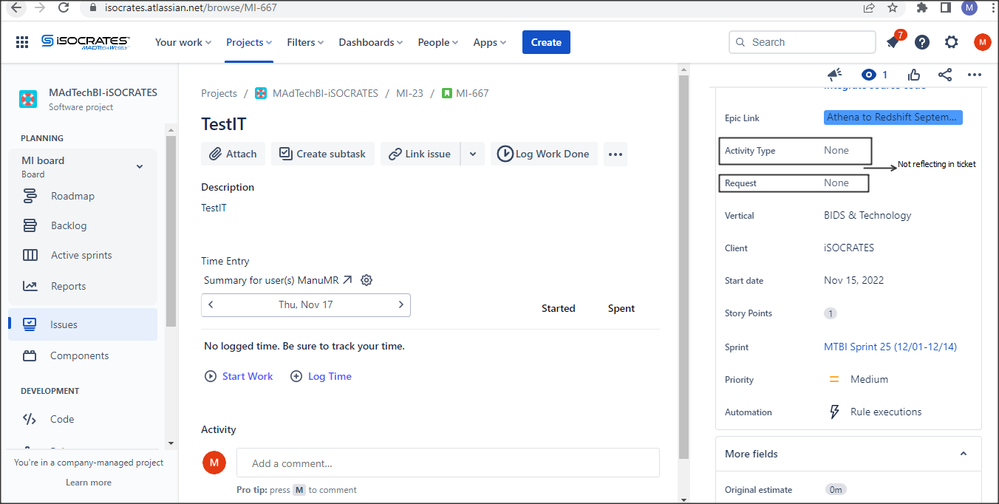This screenshot has width=999, height=504.
Task: Click the iSOCRATES logo
Action: [85, 42]
